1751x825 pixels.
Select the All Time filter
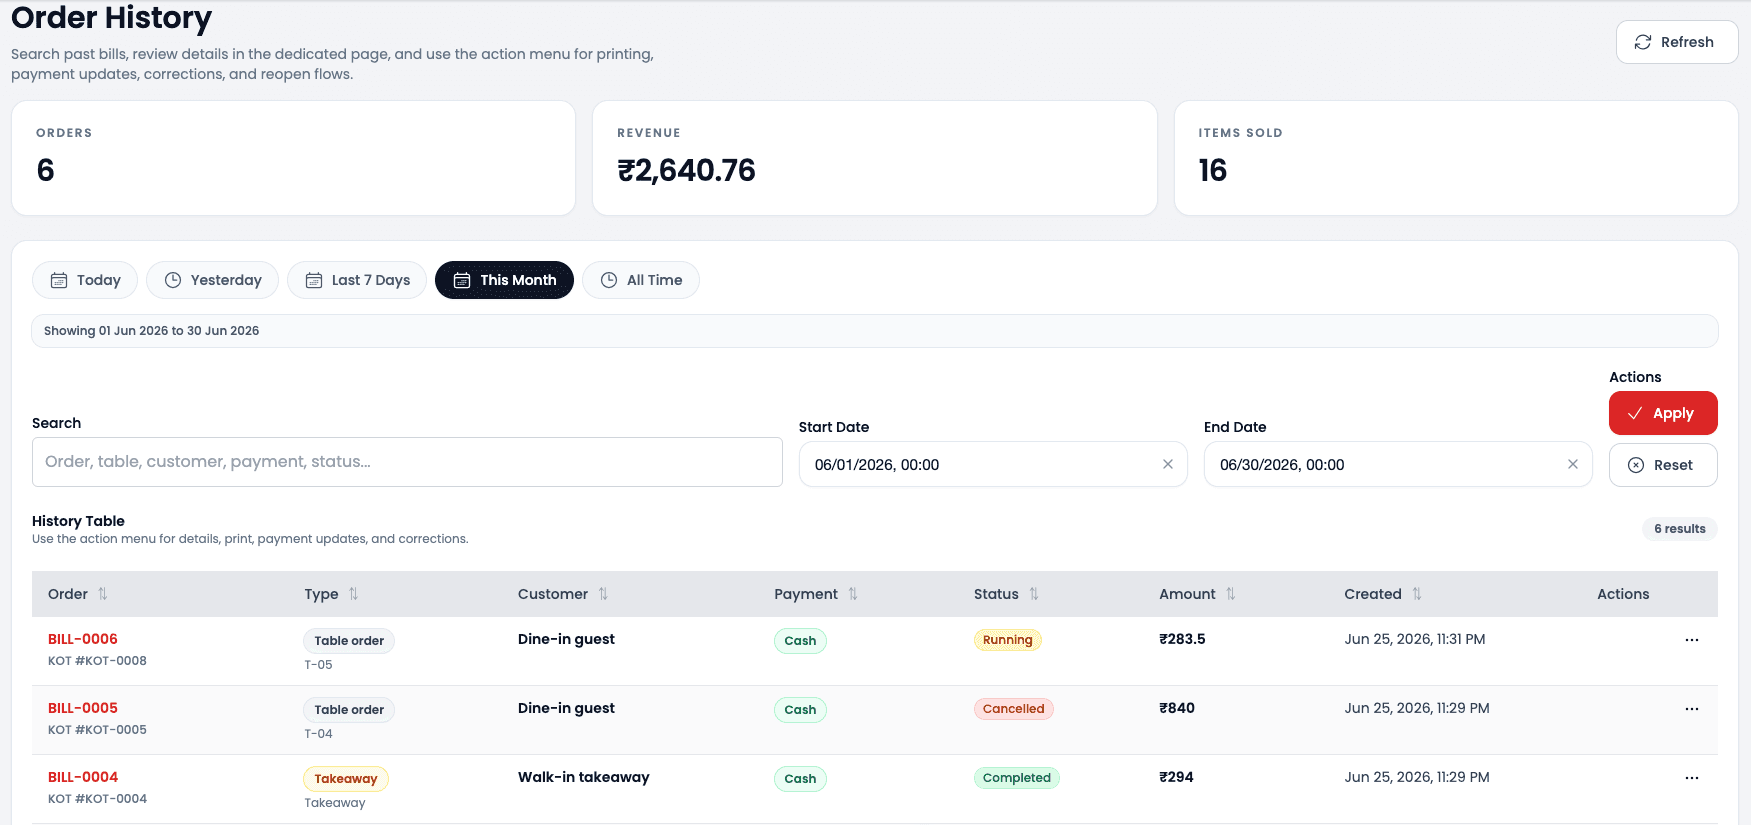pyautogui.click(x=641, y=280)
